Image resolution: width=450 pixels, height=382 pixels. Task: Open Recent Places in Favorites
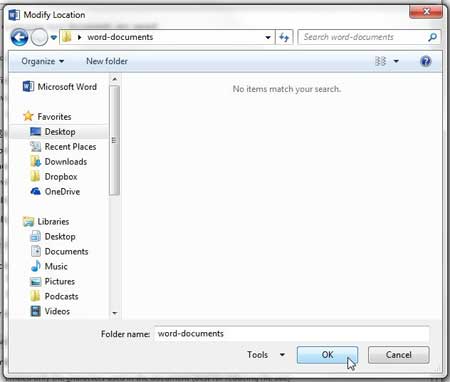(x=70, y=147)
